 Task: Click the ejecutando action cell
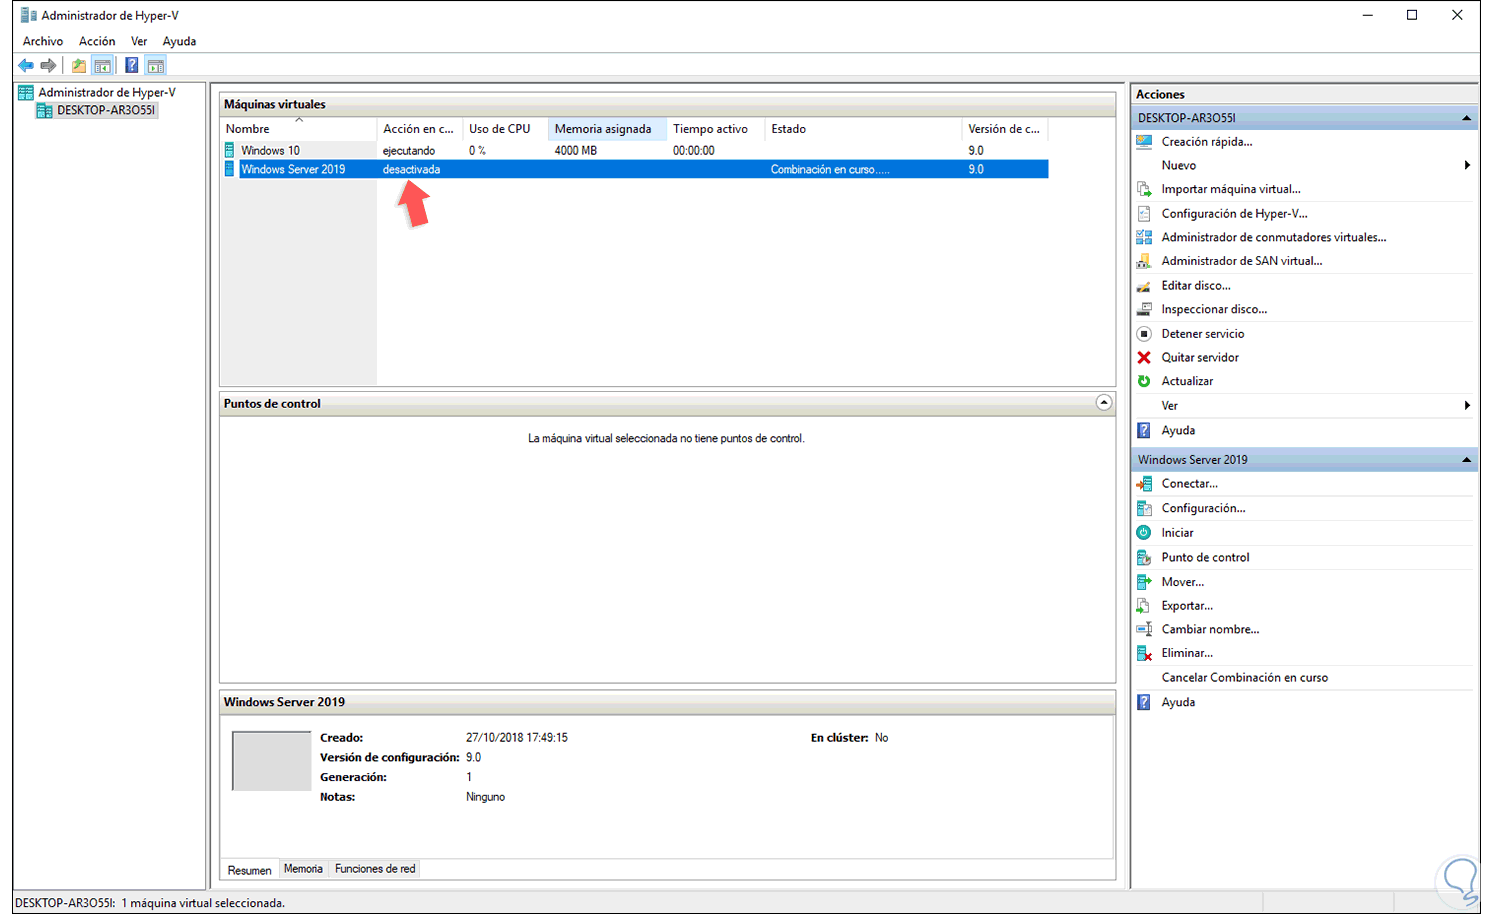[409, 151]
